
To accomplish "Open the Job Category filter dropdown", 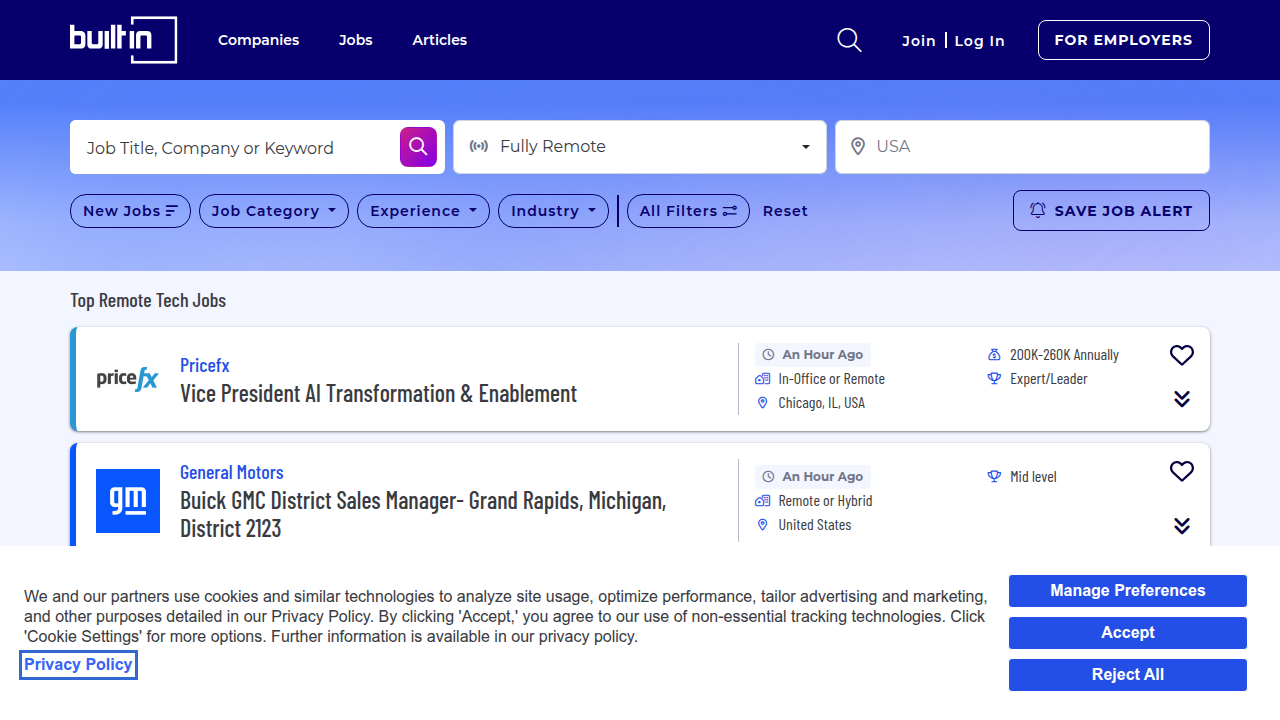I will click(x=274, y=211).
